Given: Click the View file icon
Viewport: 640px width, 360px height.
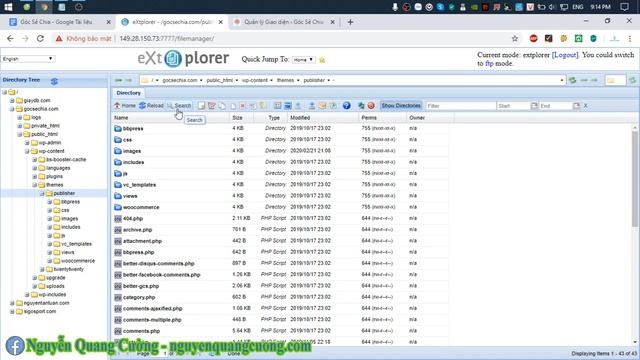Looking at the screenshot, I should 278,106.
